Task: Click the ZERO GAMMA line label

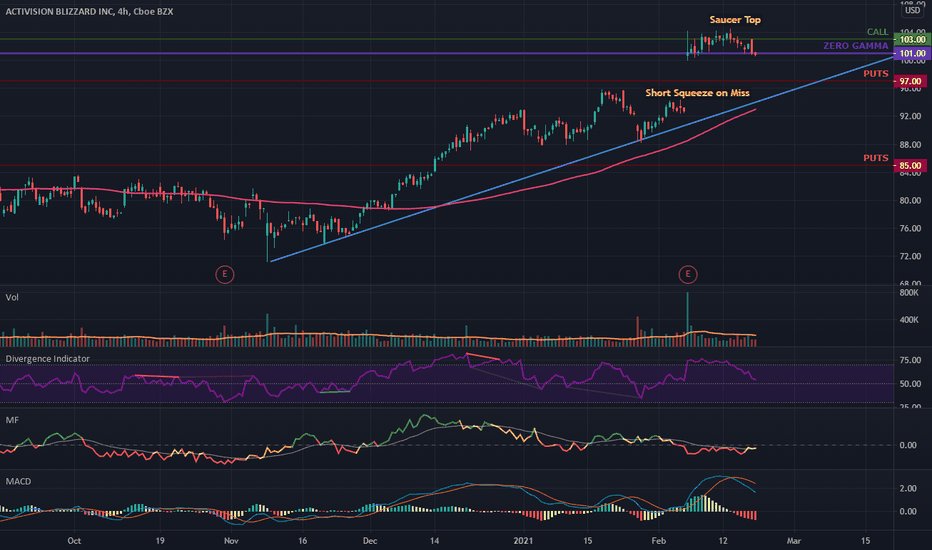Action: 856,46
